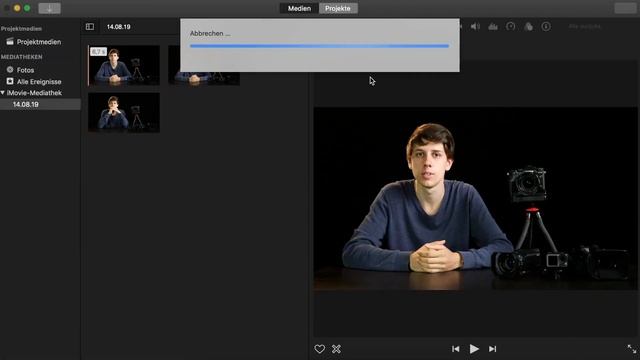This screenshot has width=640, height=360.
Task: Open the import media button
Action: point(49,8)
